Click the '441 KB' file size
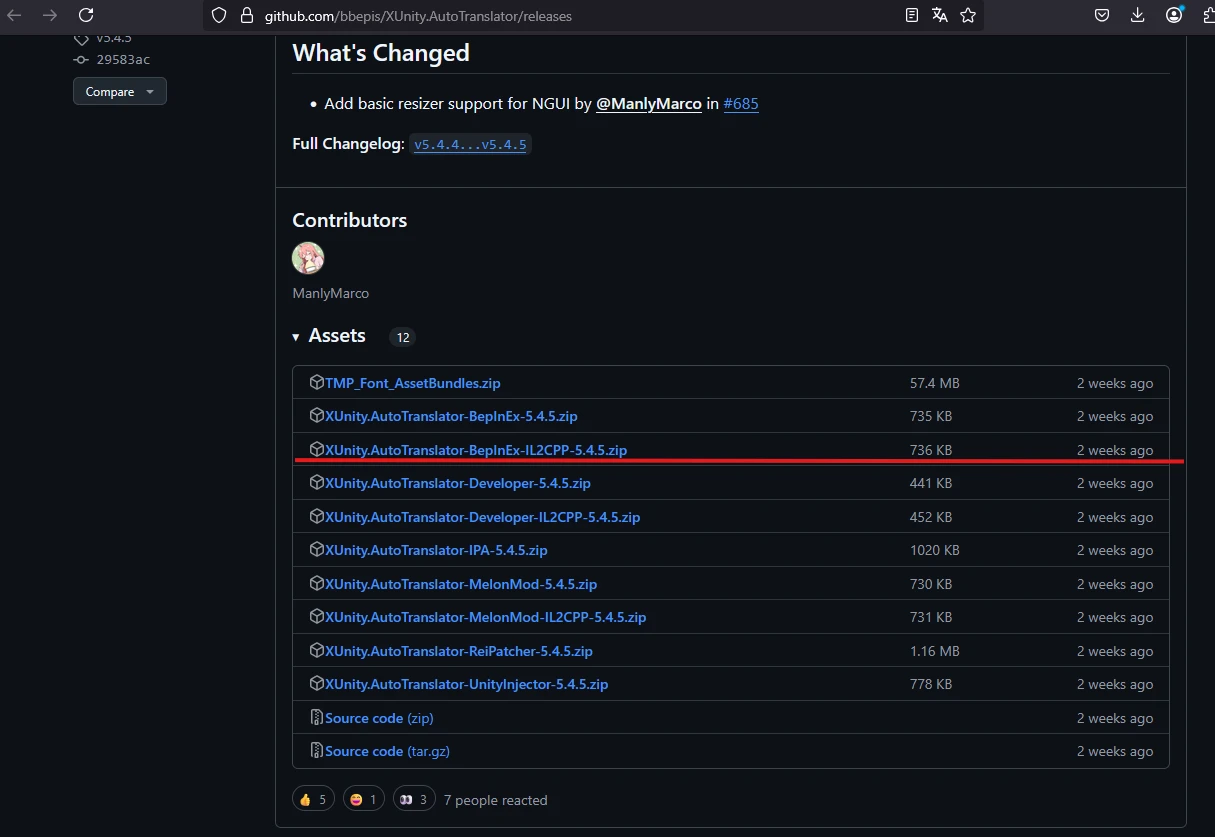 pyautogui.click(x=931, y=483)
